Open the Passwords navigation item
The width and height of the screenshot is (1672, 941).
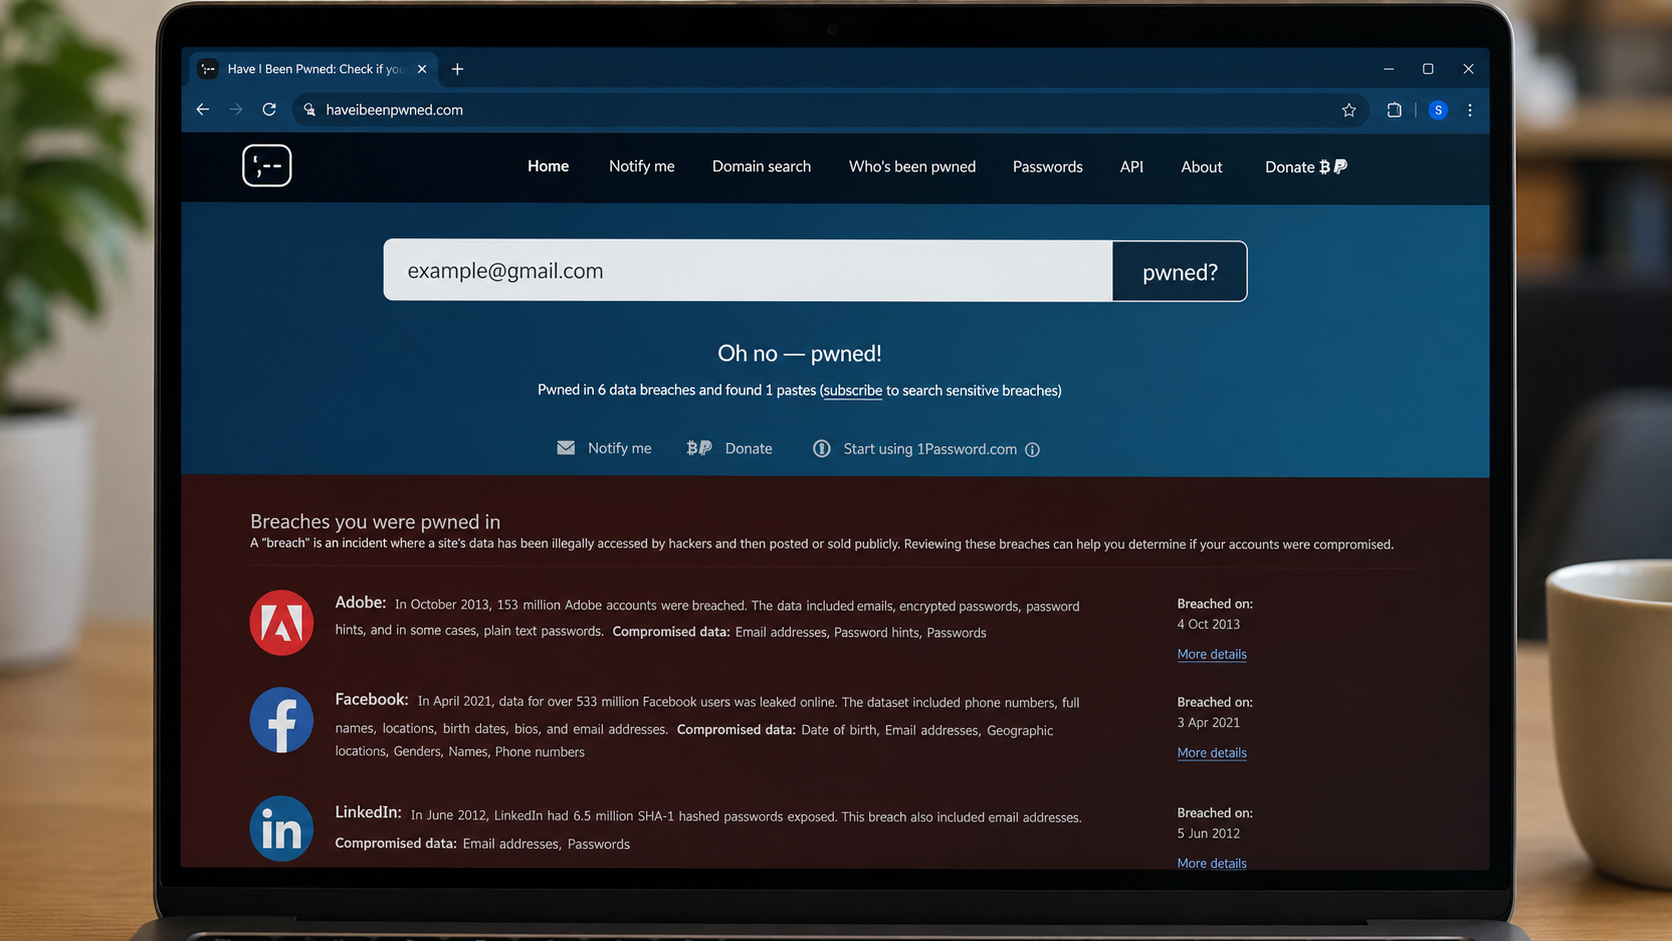coord(1047,167)
